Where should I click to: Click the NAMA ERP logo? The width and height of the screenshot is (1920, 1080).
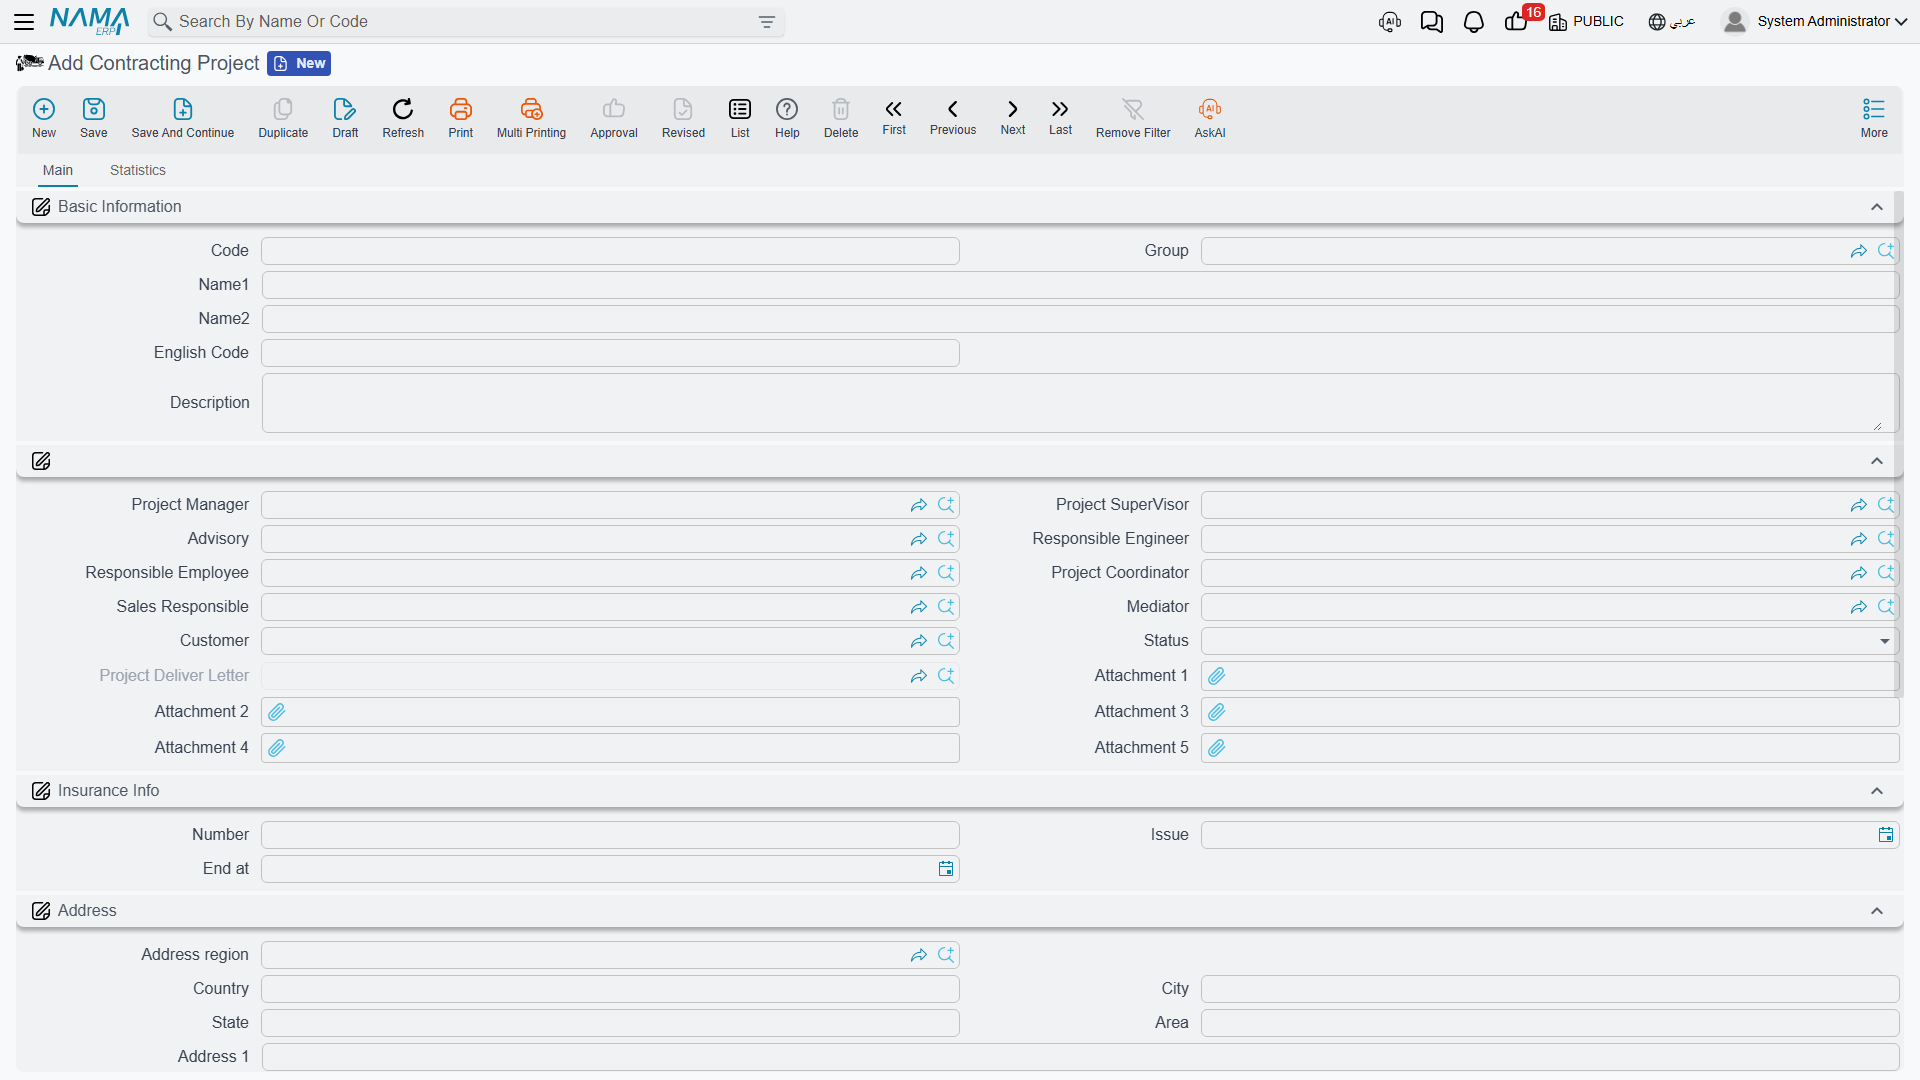pos(89,21)
